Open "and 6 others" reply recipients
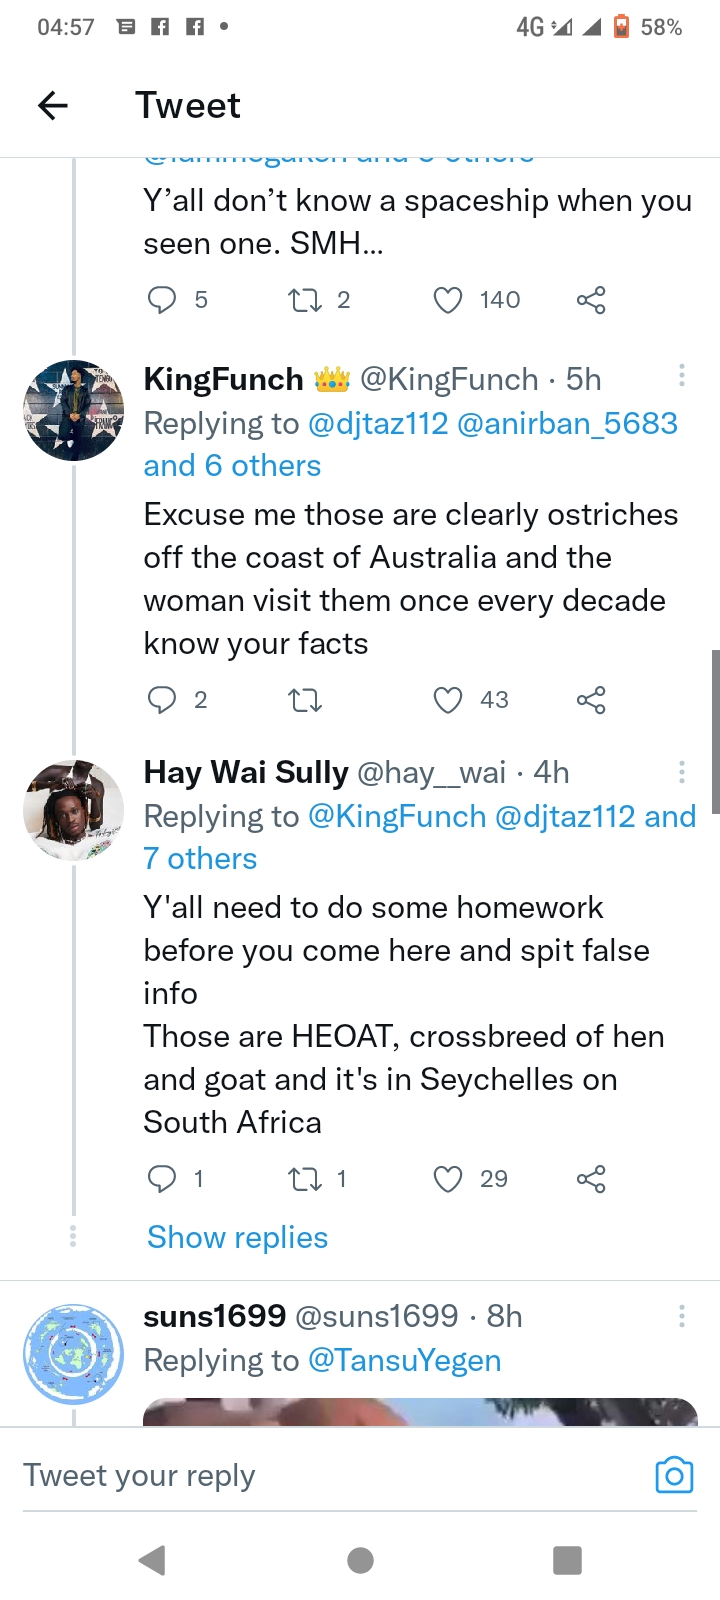The image size is (720, 1600). click(x=232, y=466)
